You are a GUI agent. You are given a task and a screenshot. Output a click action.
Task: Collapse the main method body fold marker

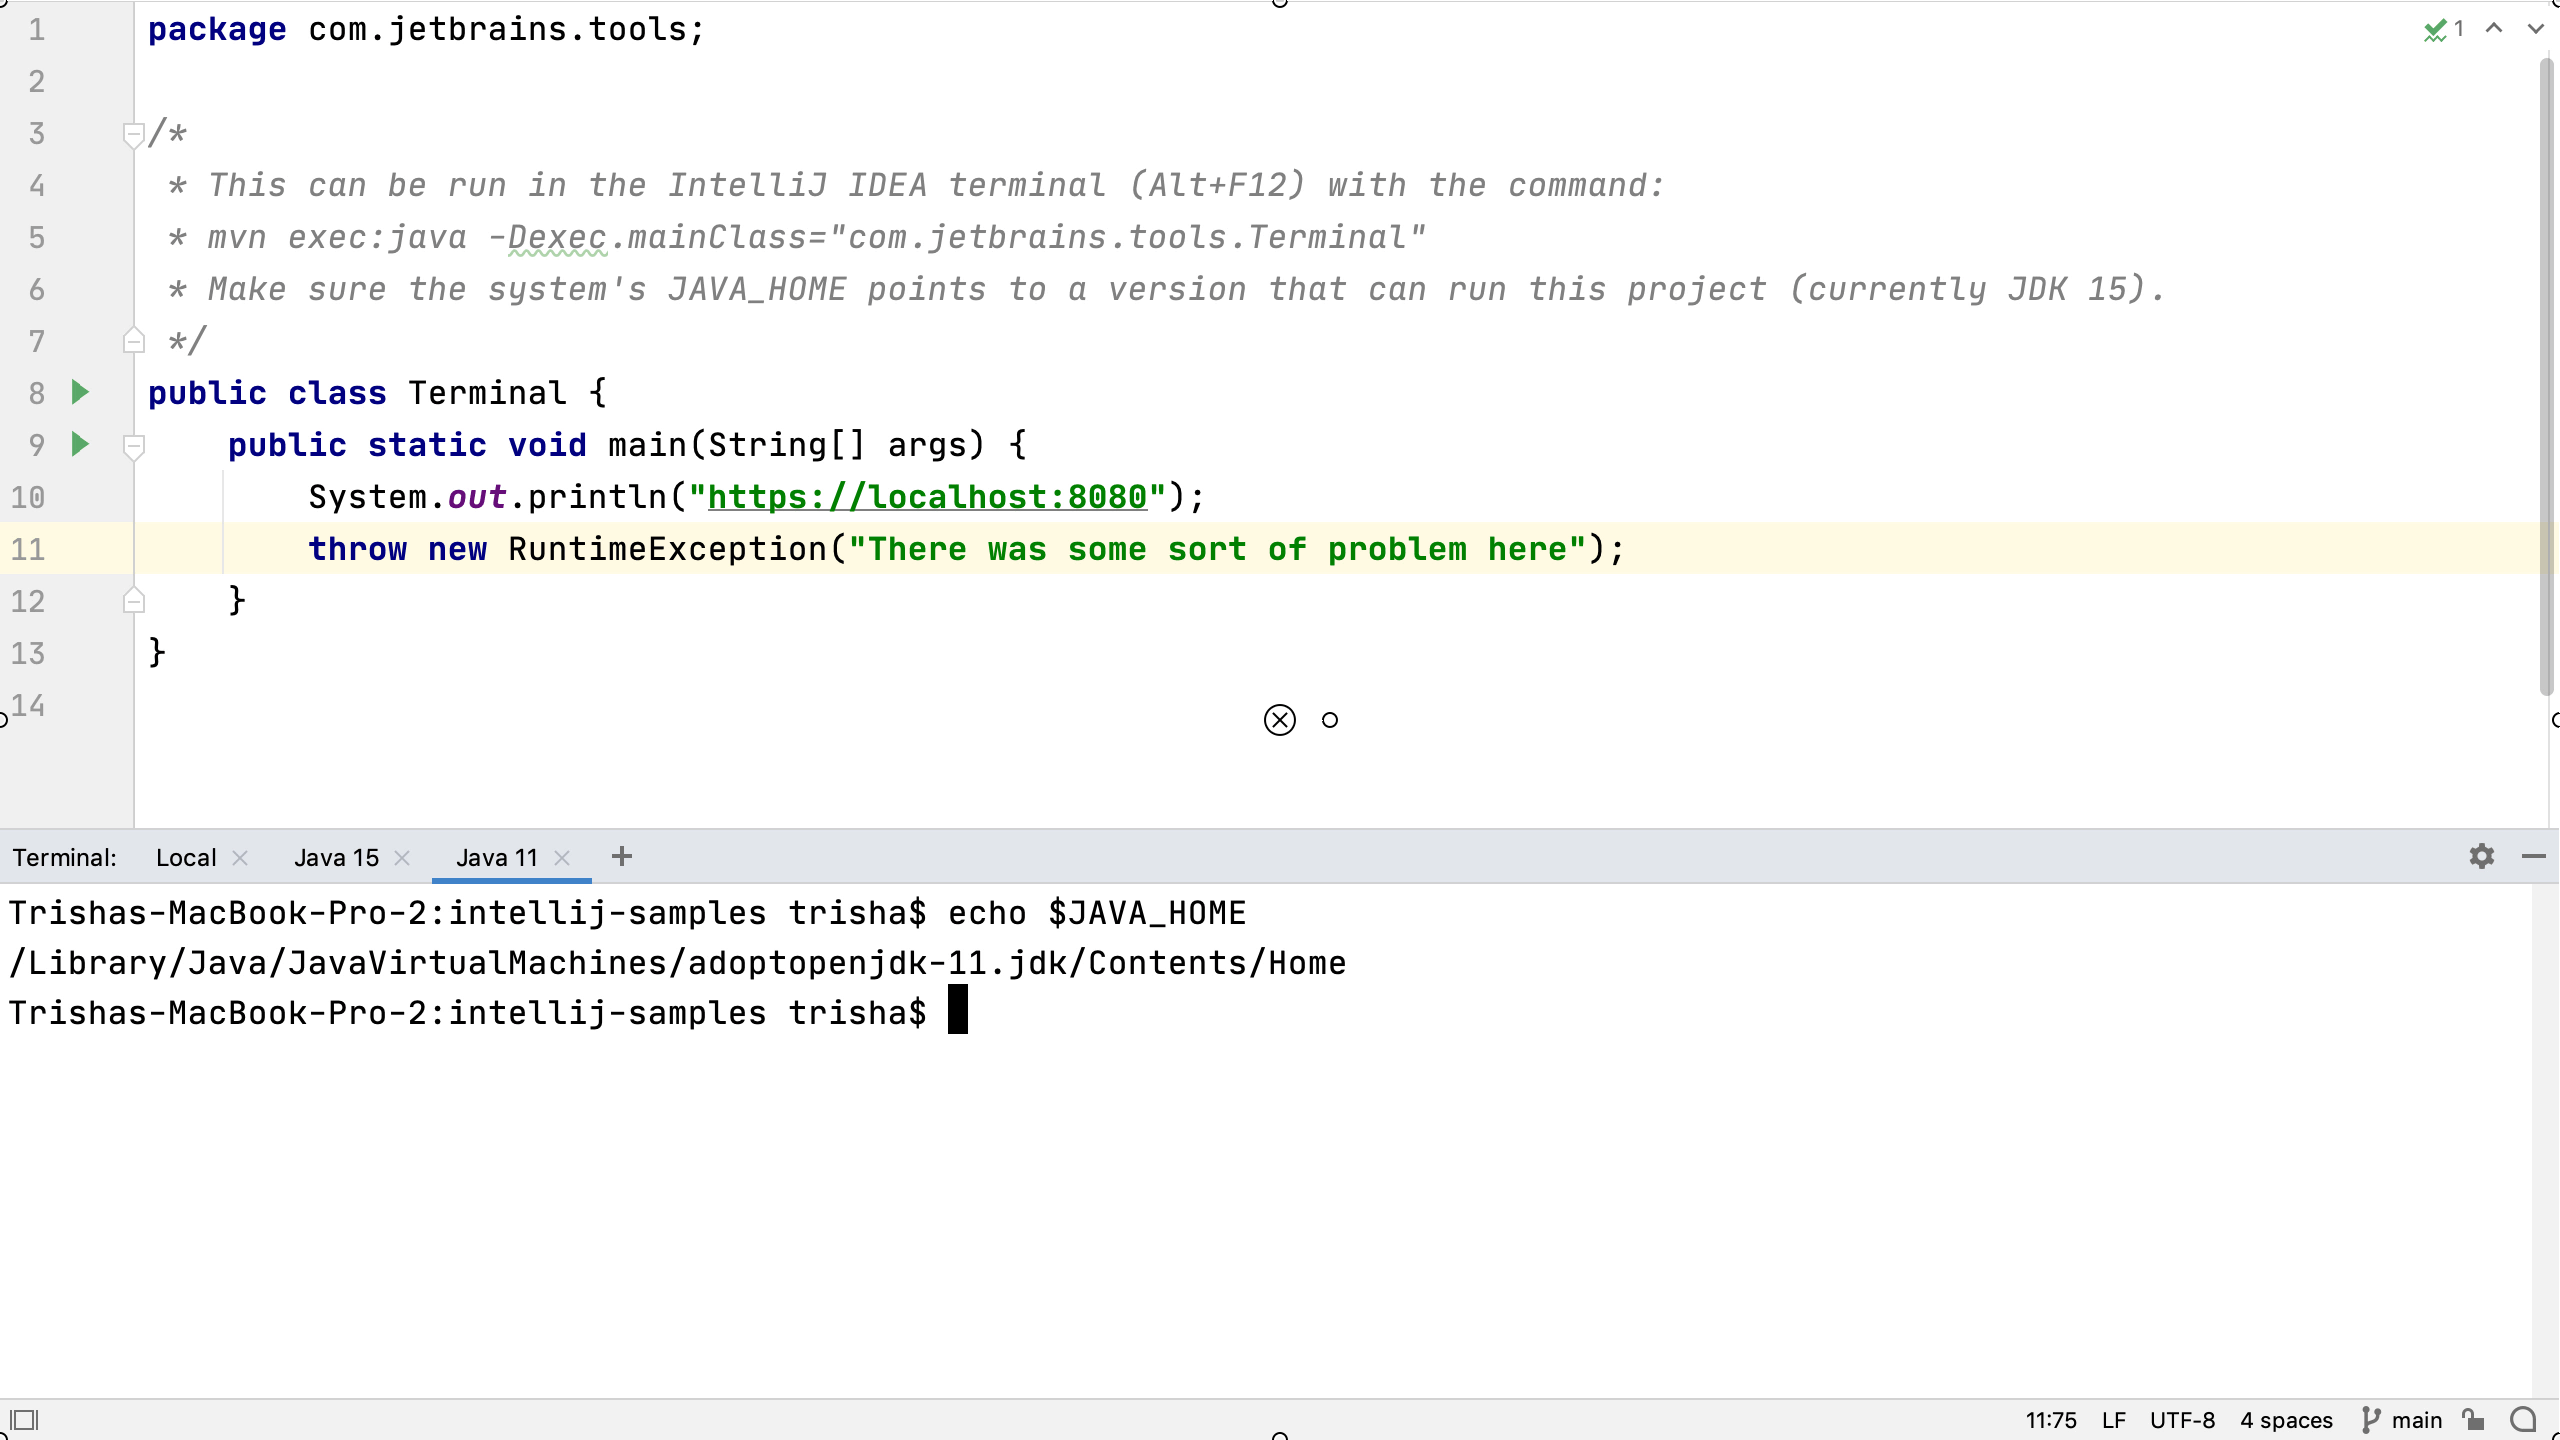point(136,445)
